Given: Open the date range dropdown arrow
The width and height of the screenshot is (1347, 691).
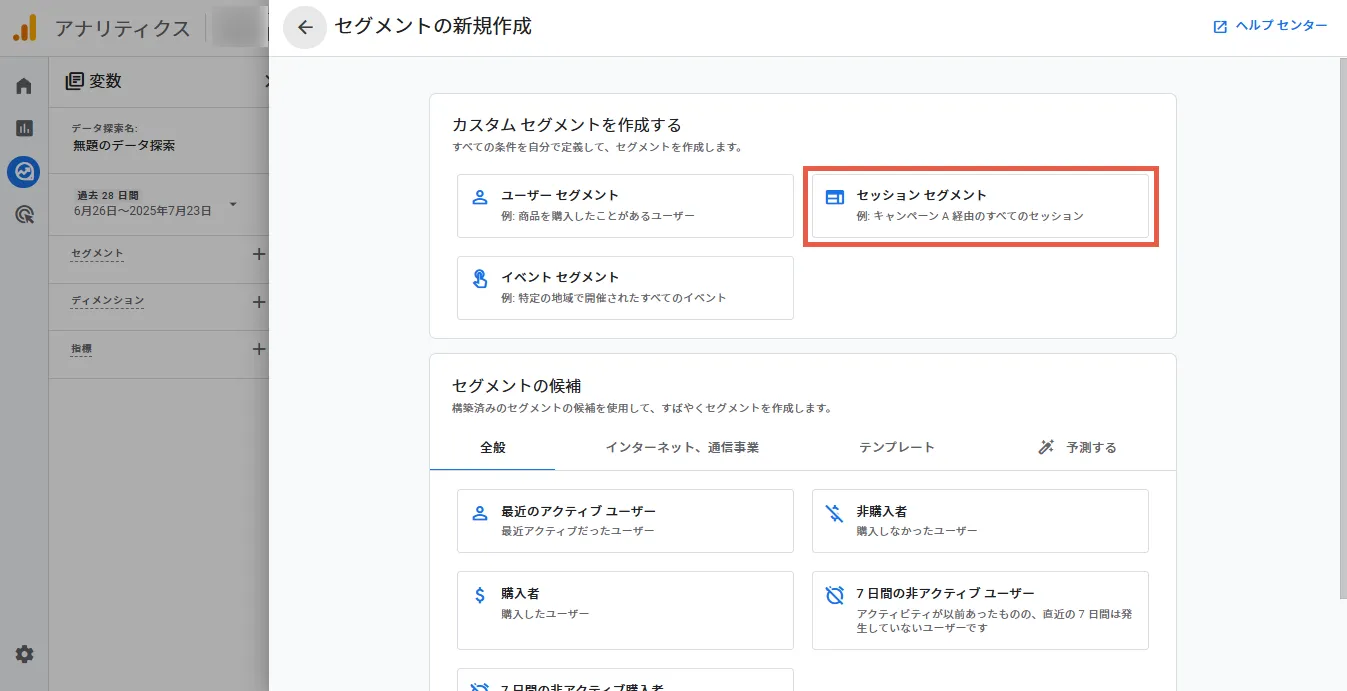Looking at the screenshot, I should click(233, 204).
